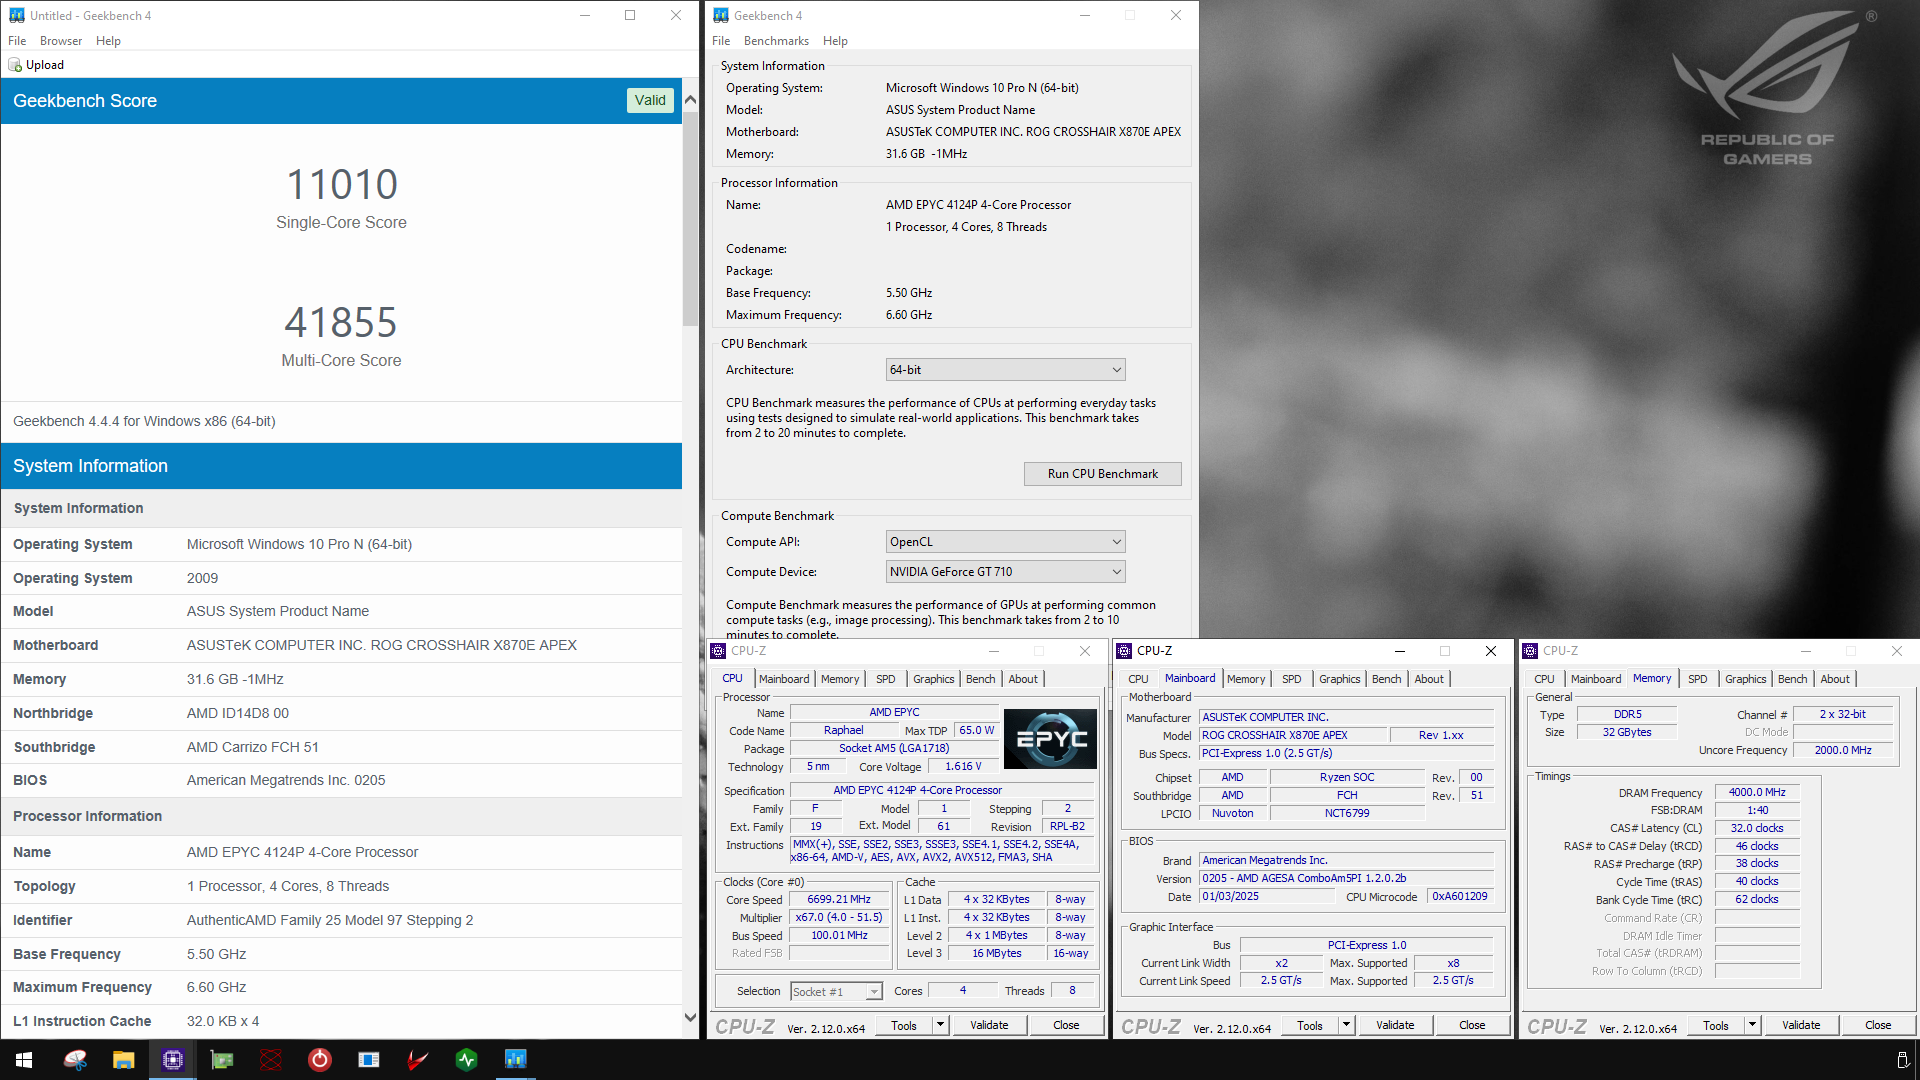Click Validate in the first CPU-Z window
The width and height of the screenshot is (1920, 1080).
pos(989,1025)
